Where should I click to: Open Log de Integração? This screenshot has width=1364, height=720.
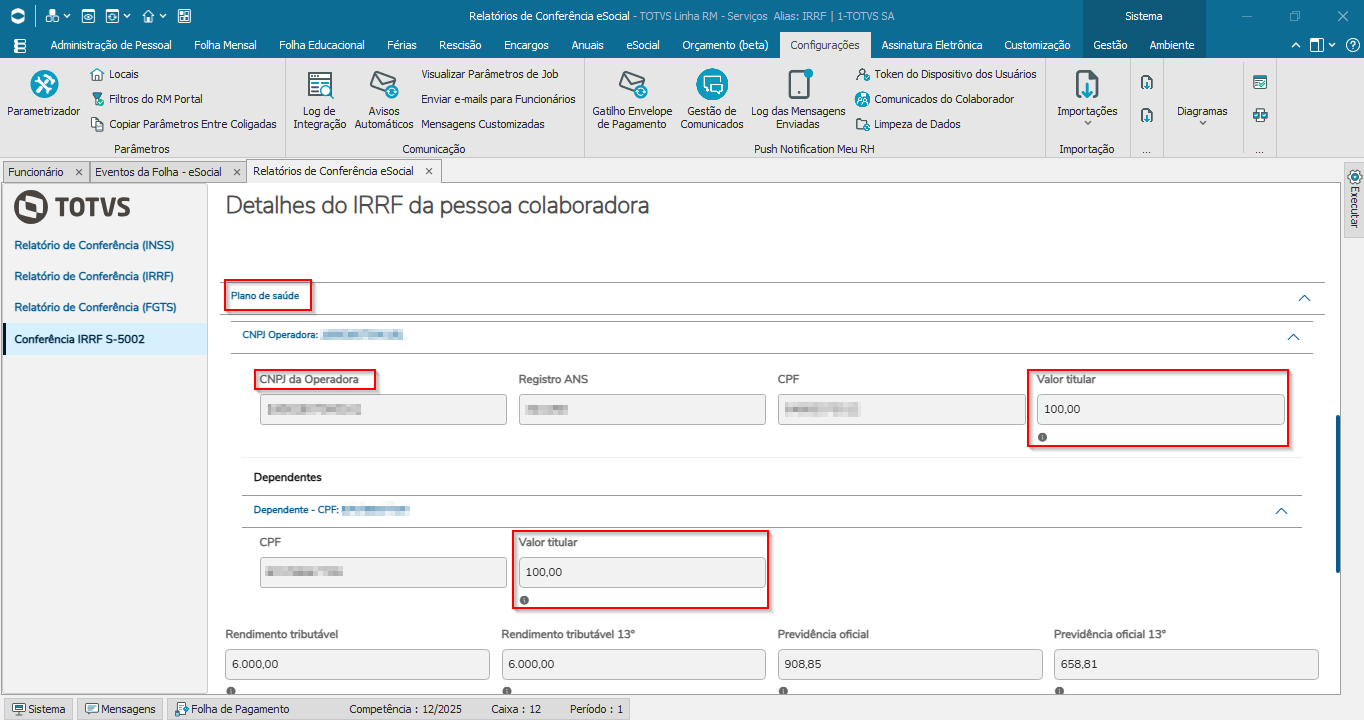pos(320,100)
